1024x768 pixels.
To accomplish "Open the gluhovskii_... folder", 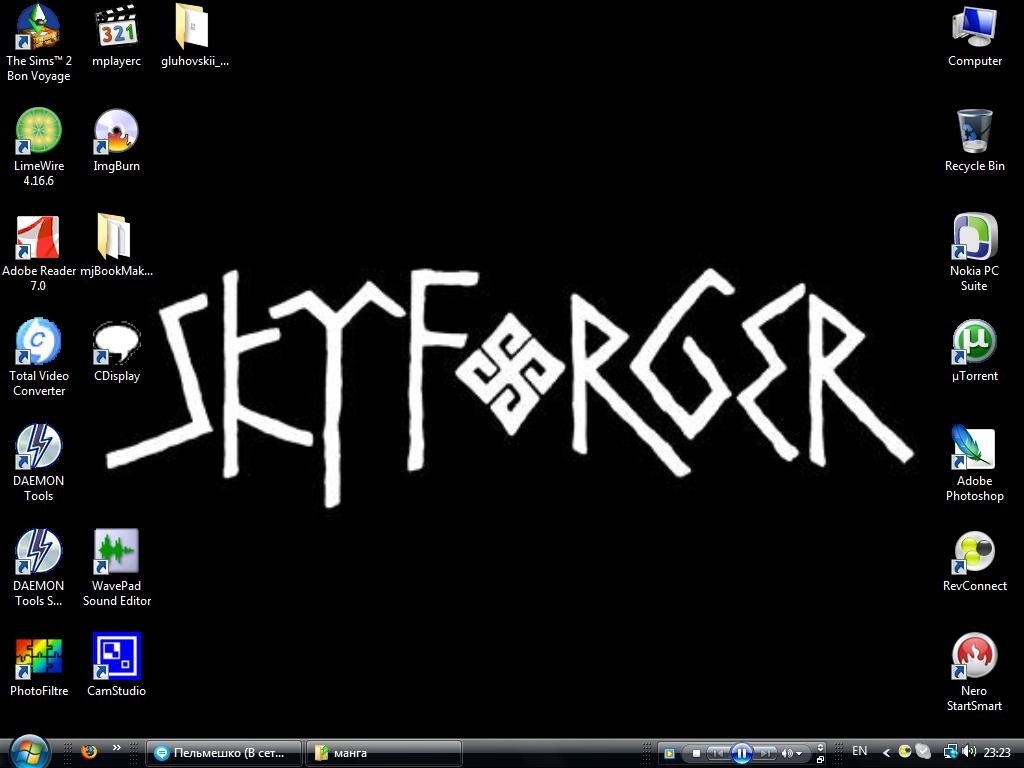I will click(x=195, y=37).
